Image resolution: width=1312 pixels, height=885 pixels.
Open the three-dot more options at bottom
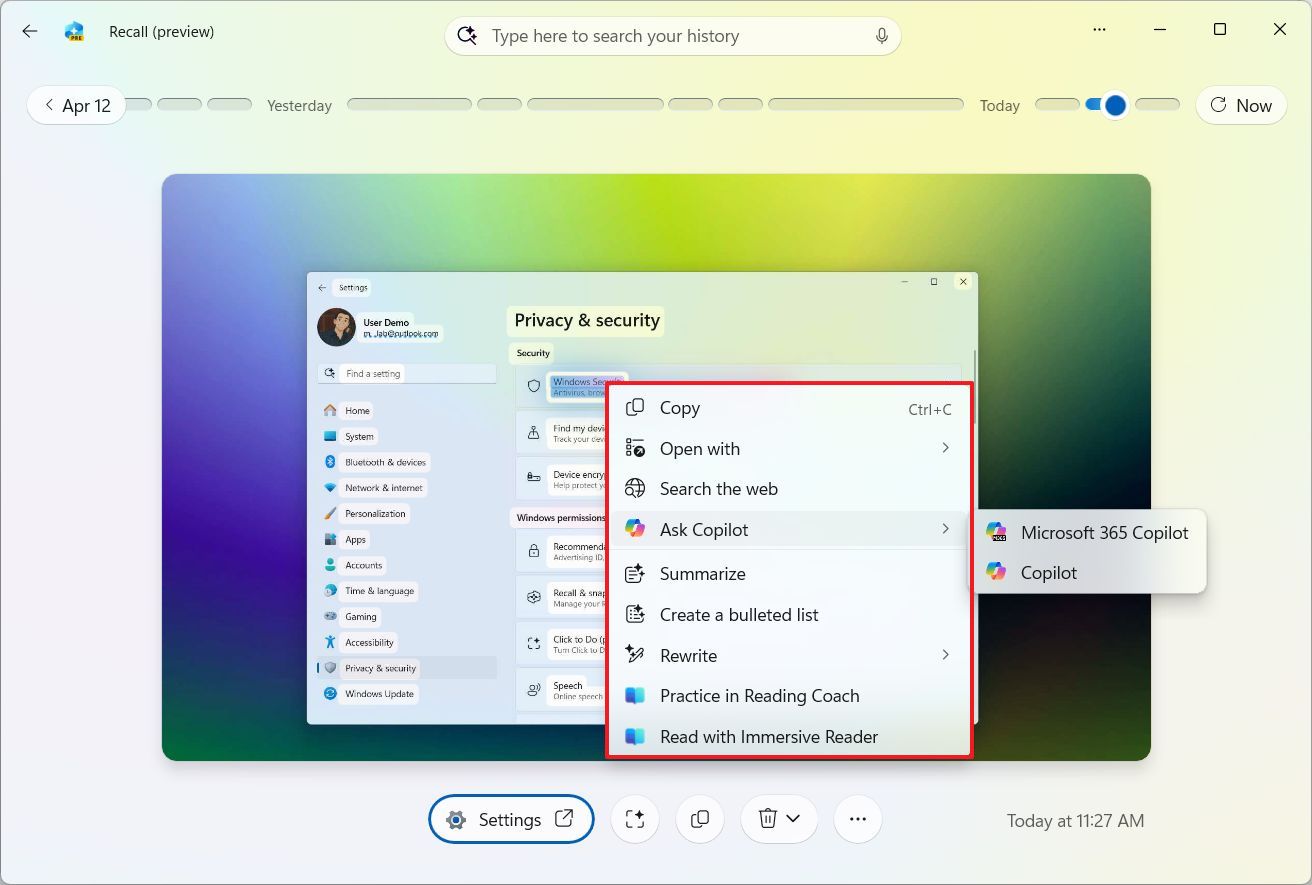pyautogui.click(x=857, y=819)
